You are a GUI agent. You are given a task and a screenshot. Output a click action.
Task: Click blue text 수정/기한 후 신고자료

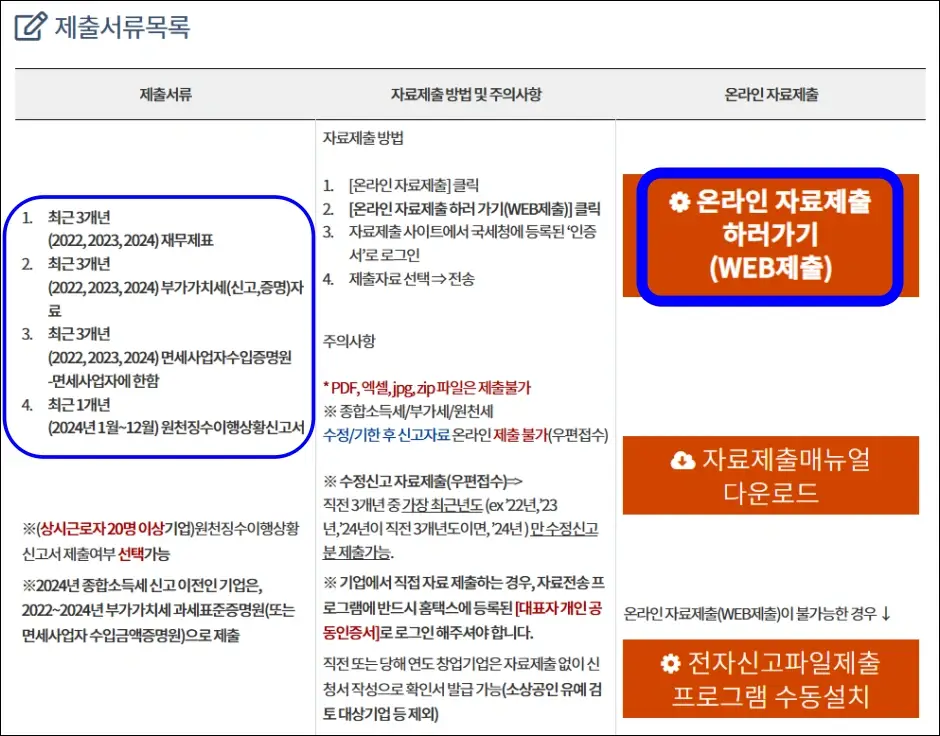pos(386,435)
